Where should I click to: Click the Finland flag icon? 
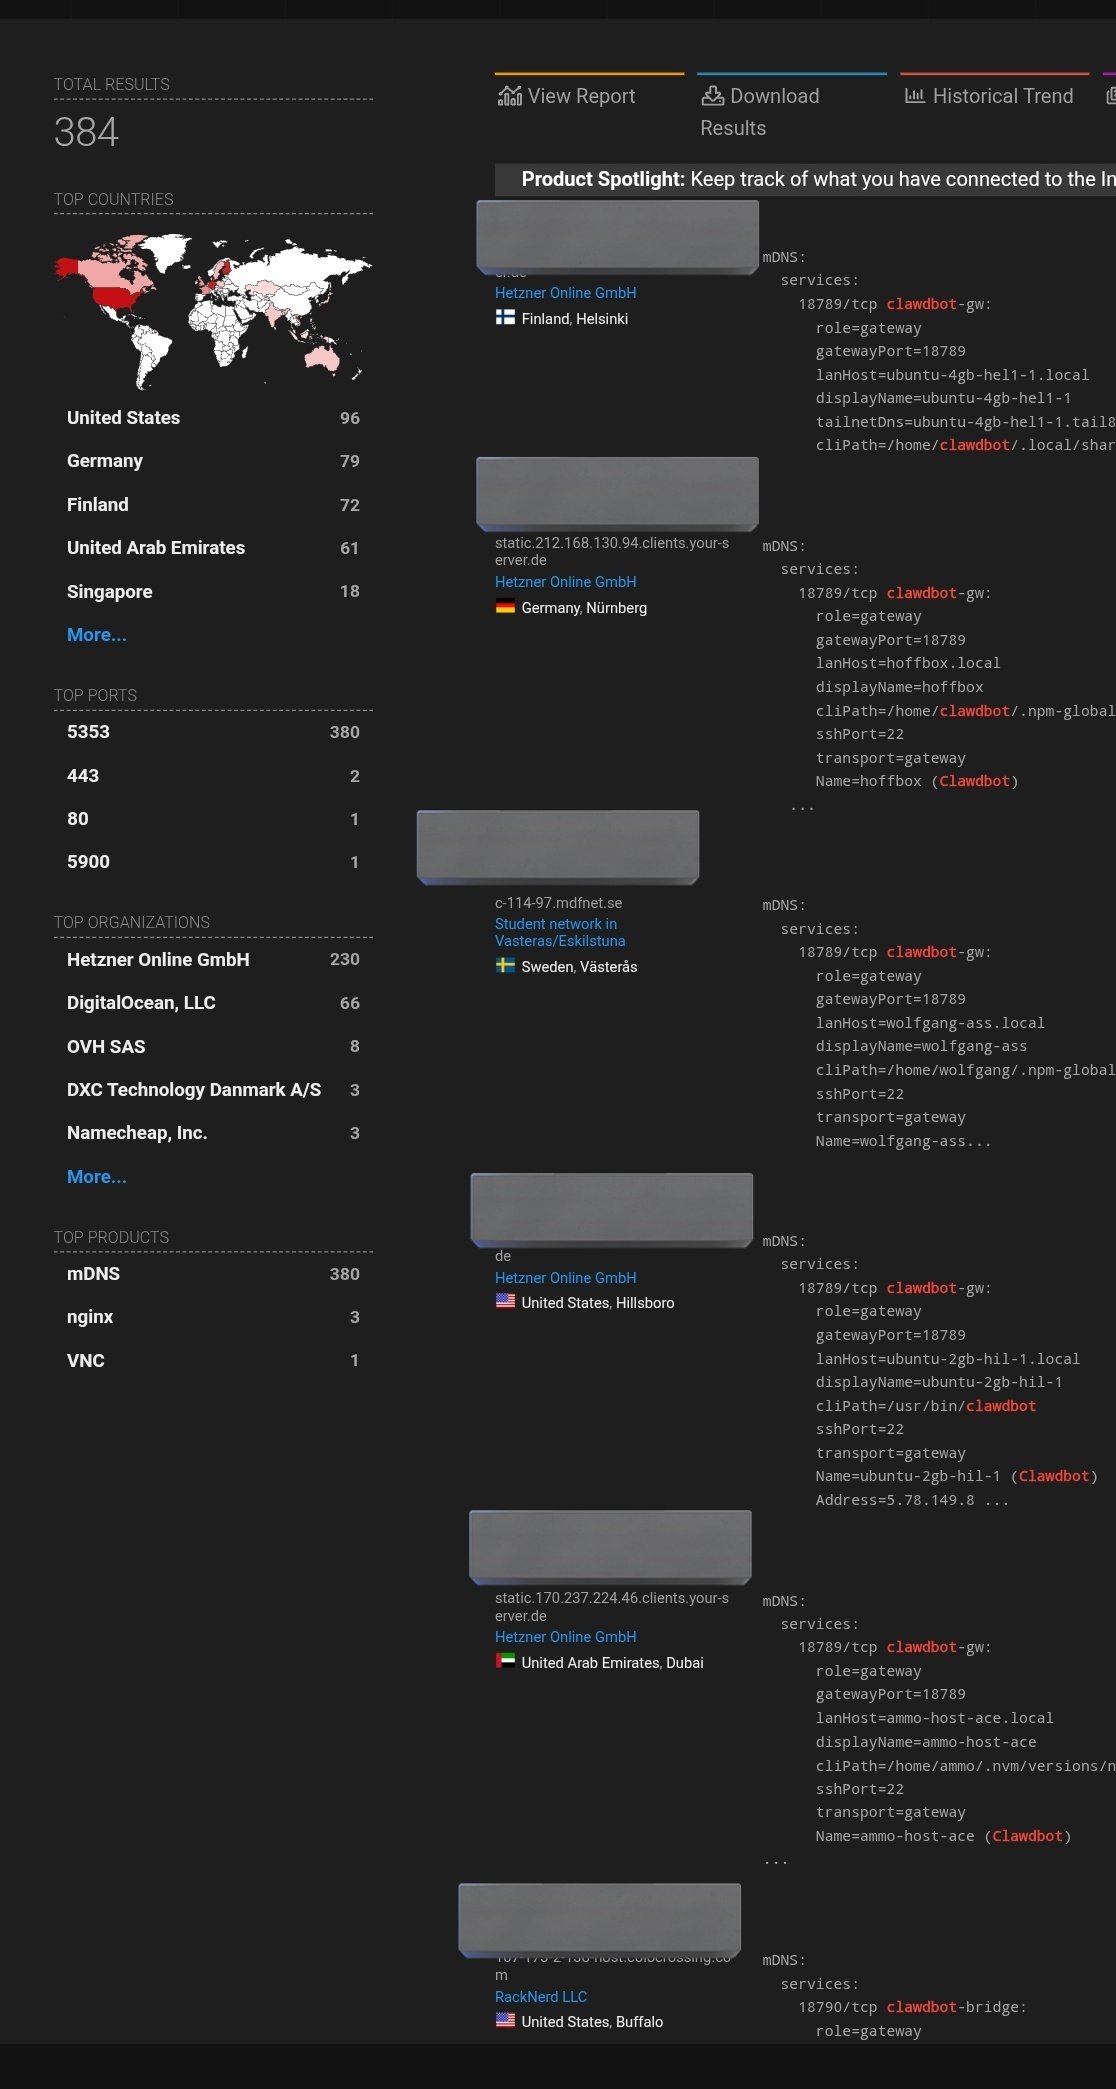505,318
